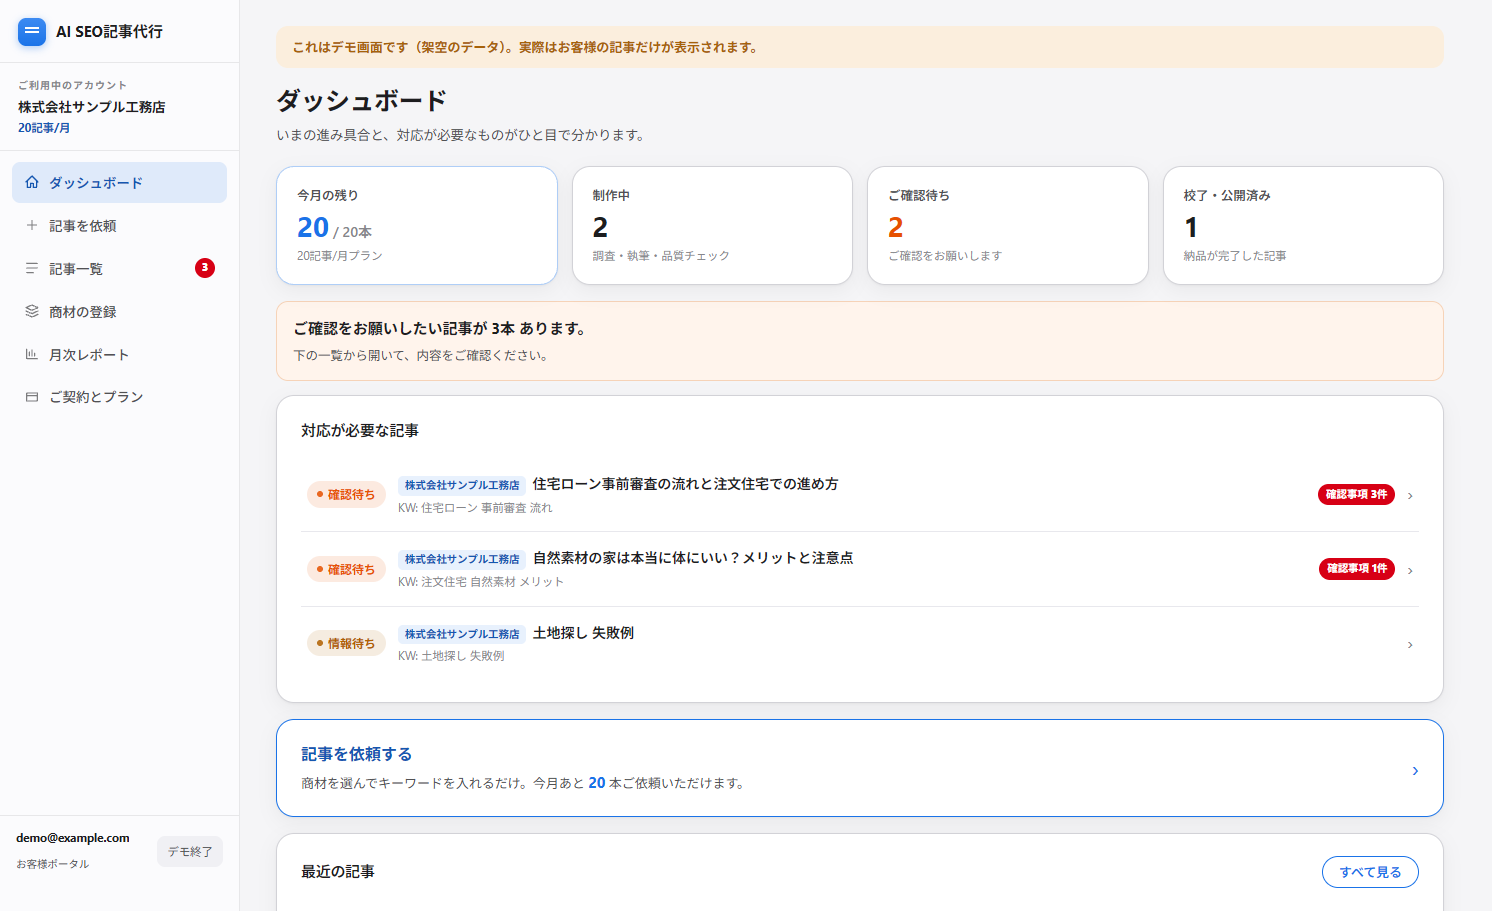1492x911 pixels.
Task: Click the plus icon beside 記事を依頼
Action: pos(32,225)
